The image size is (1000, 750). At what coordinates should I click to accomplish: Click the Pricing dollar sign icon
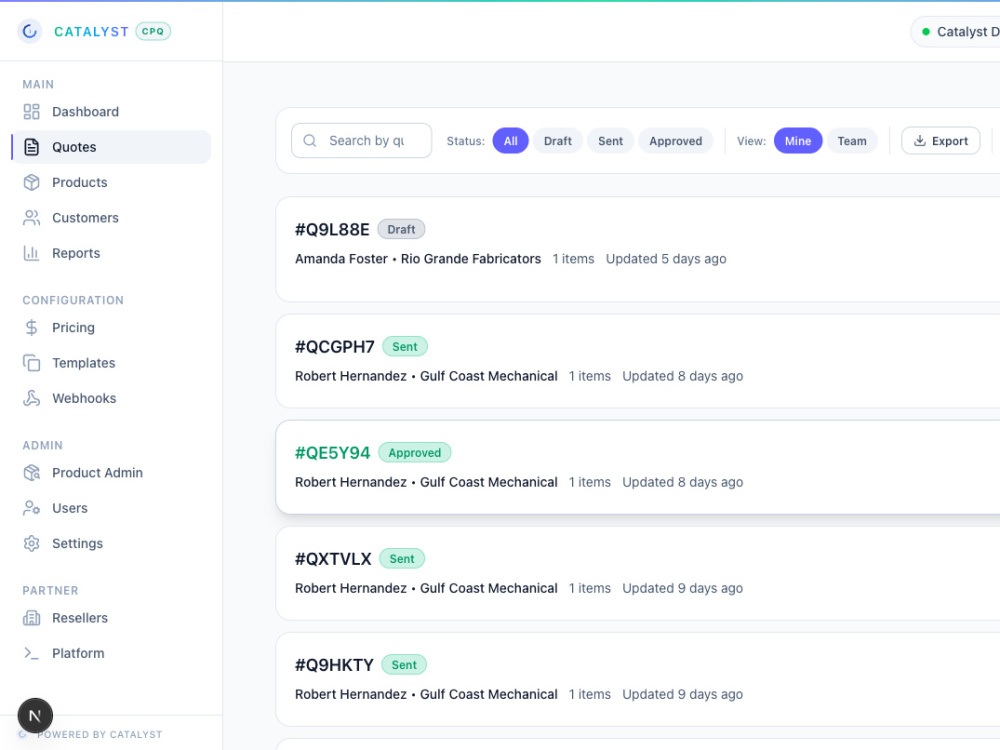coord(31,328)
